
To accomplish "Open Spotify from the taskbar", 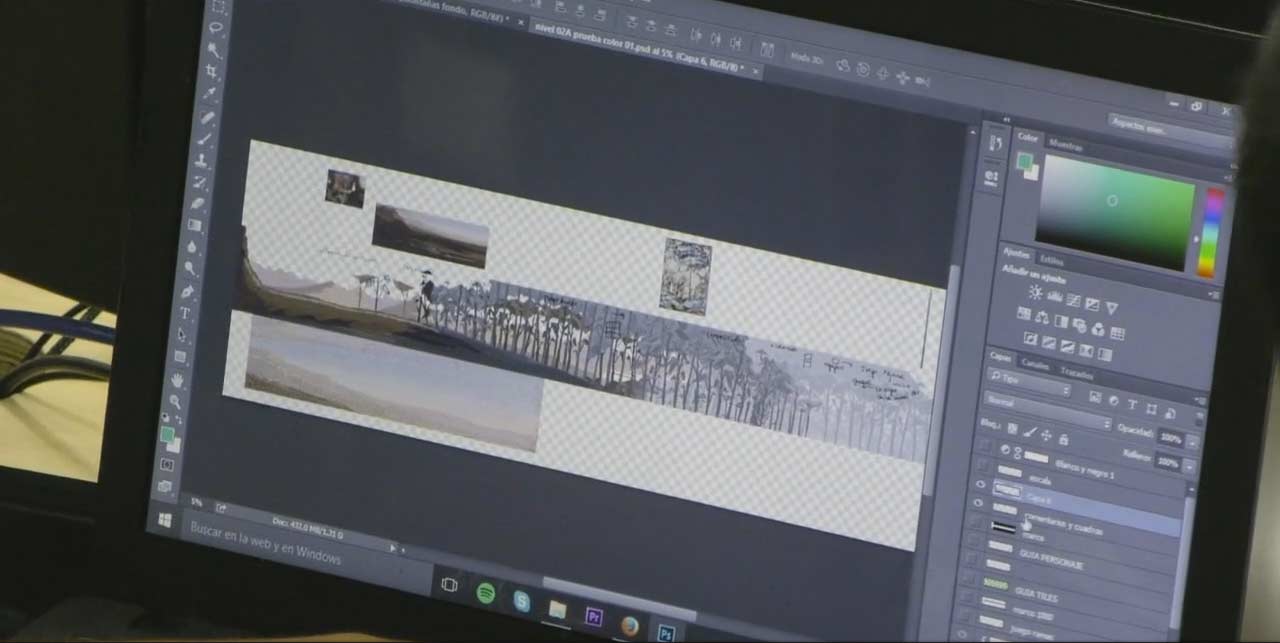I will (486, 592).
